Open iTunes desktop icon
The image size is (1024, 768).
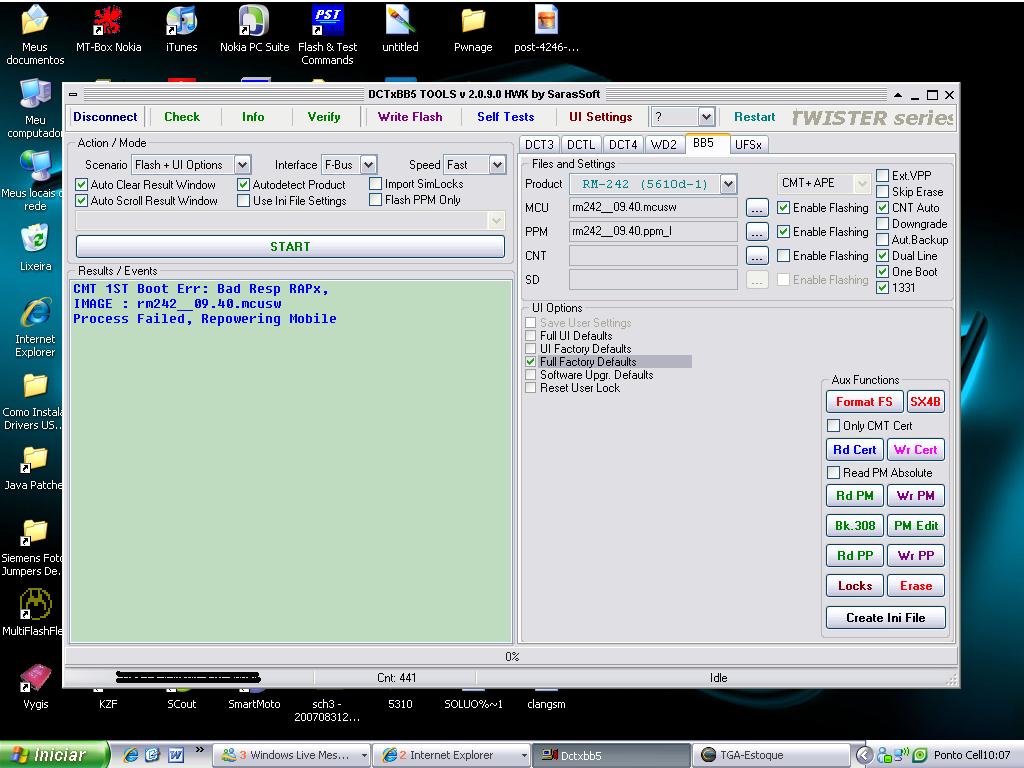click(x=181, y=29)
